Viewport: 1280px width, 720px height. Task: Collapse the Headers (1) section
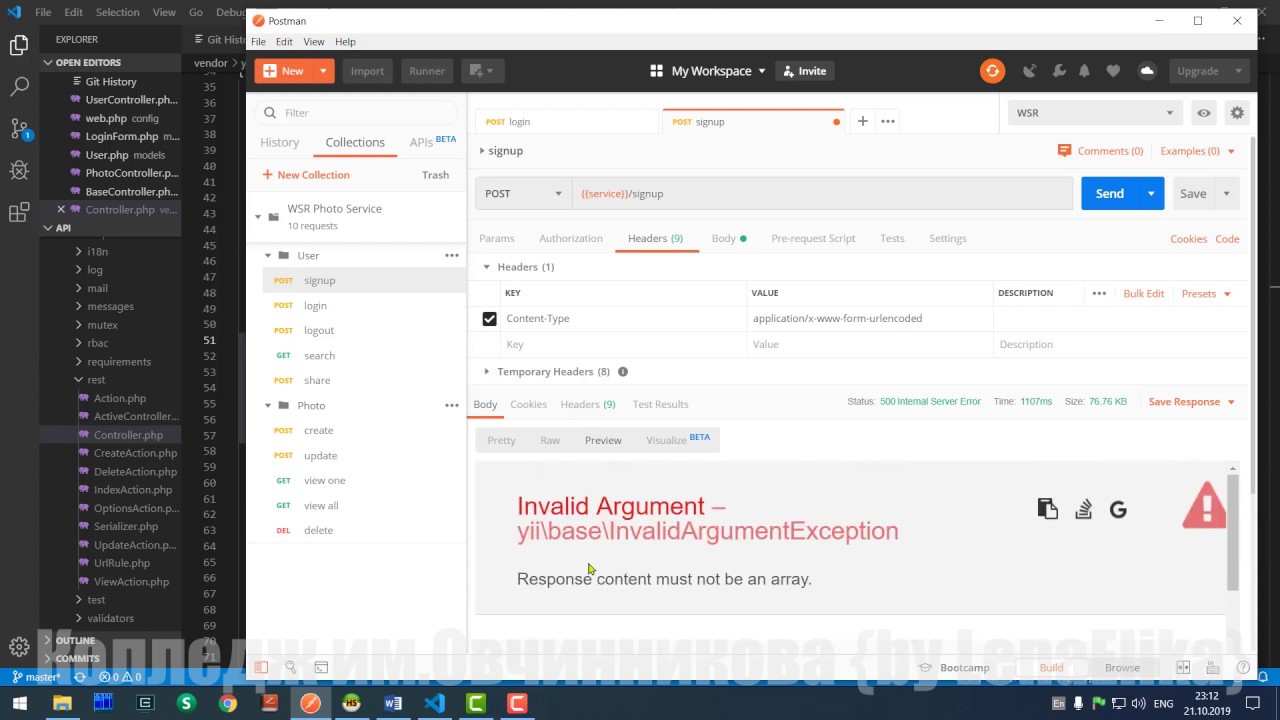487,267
